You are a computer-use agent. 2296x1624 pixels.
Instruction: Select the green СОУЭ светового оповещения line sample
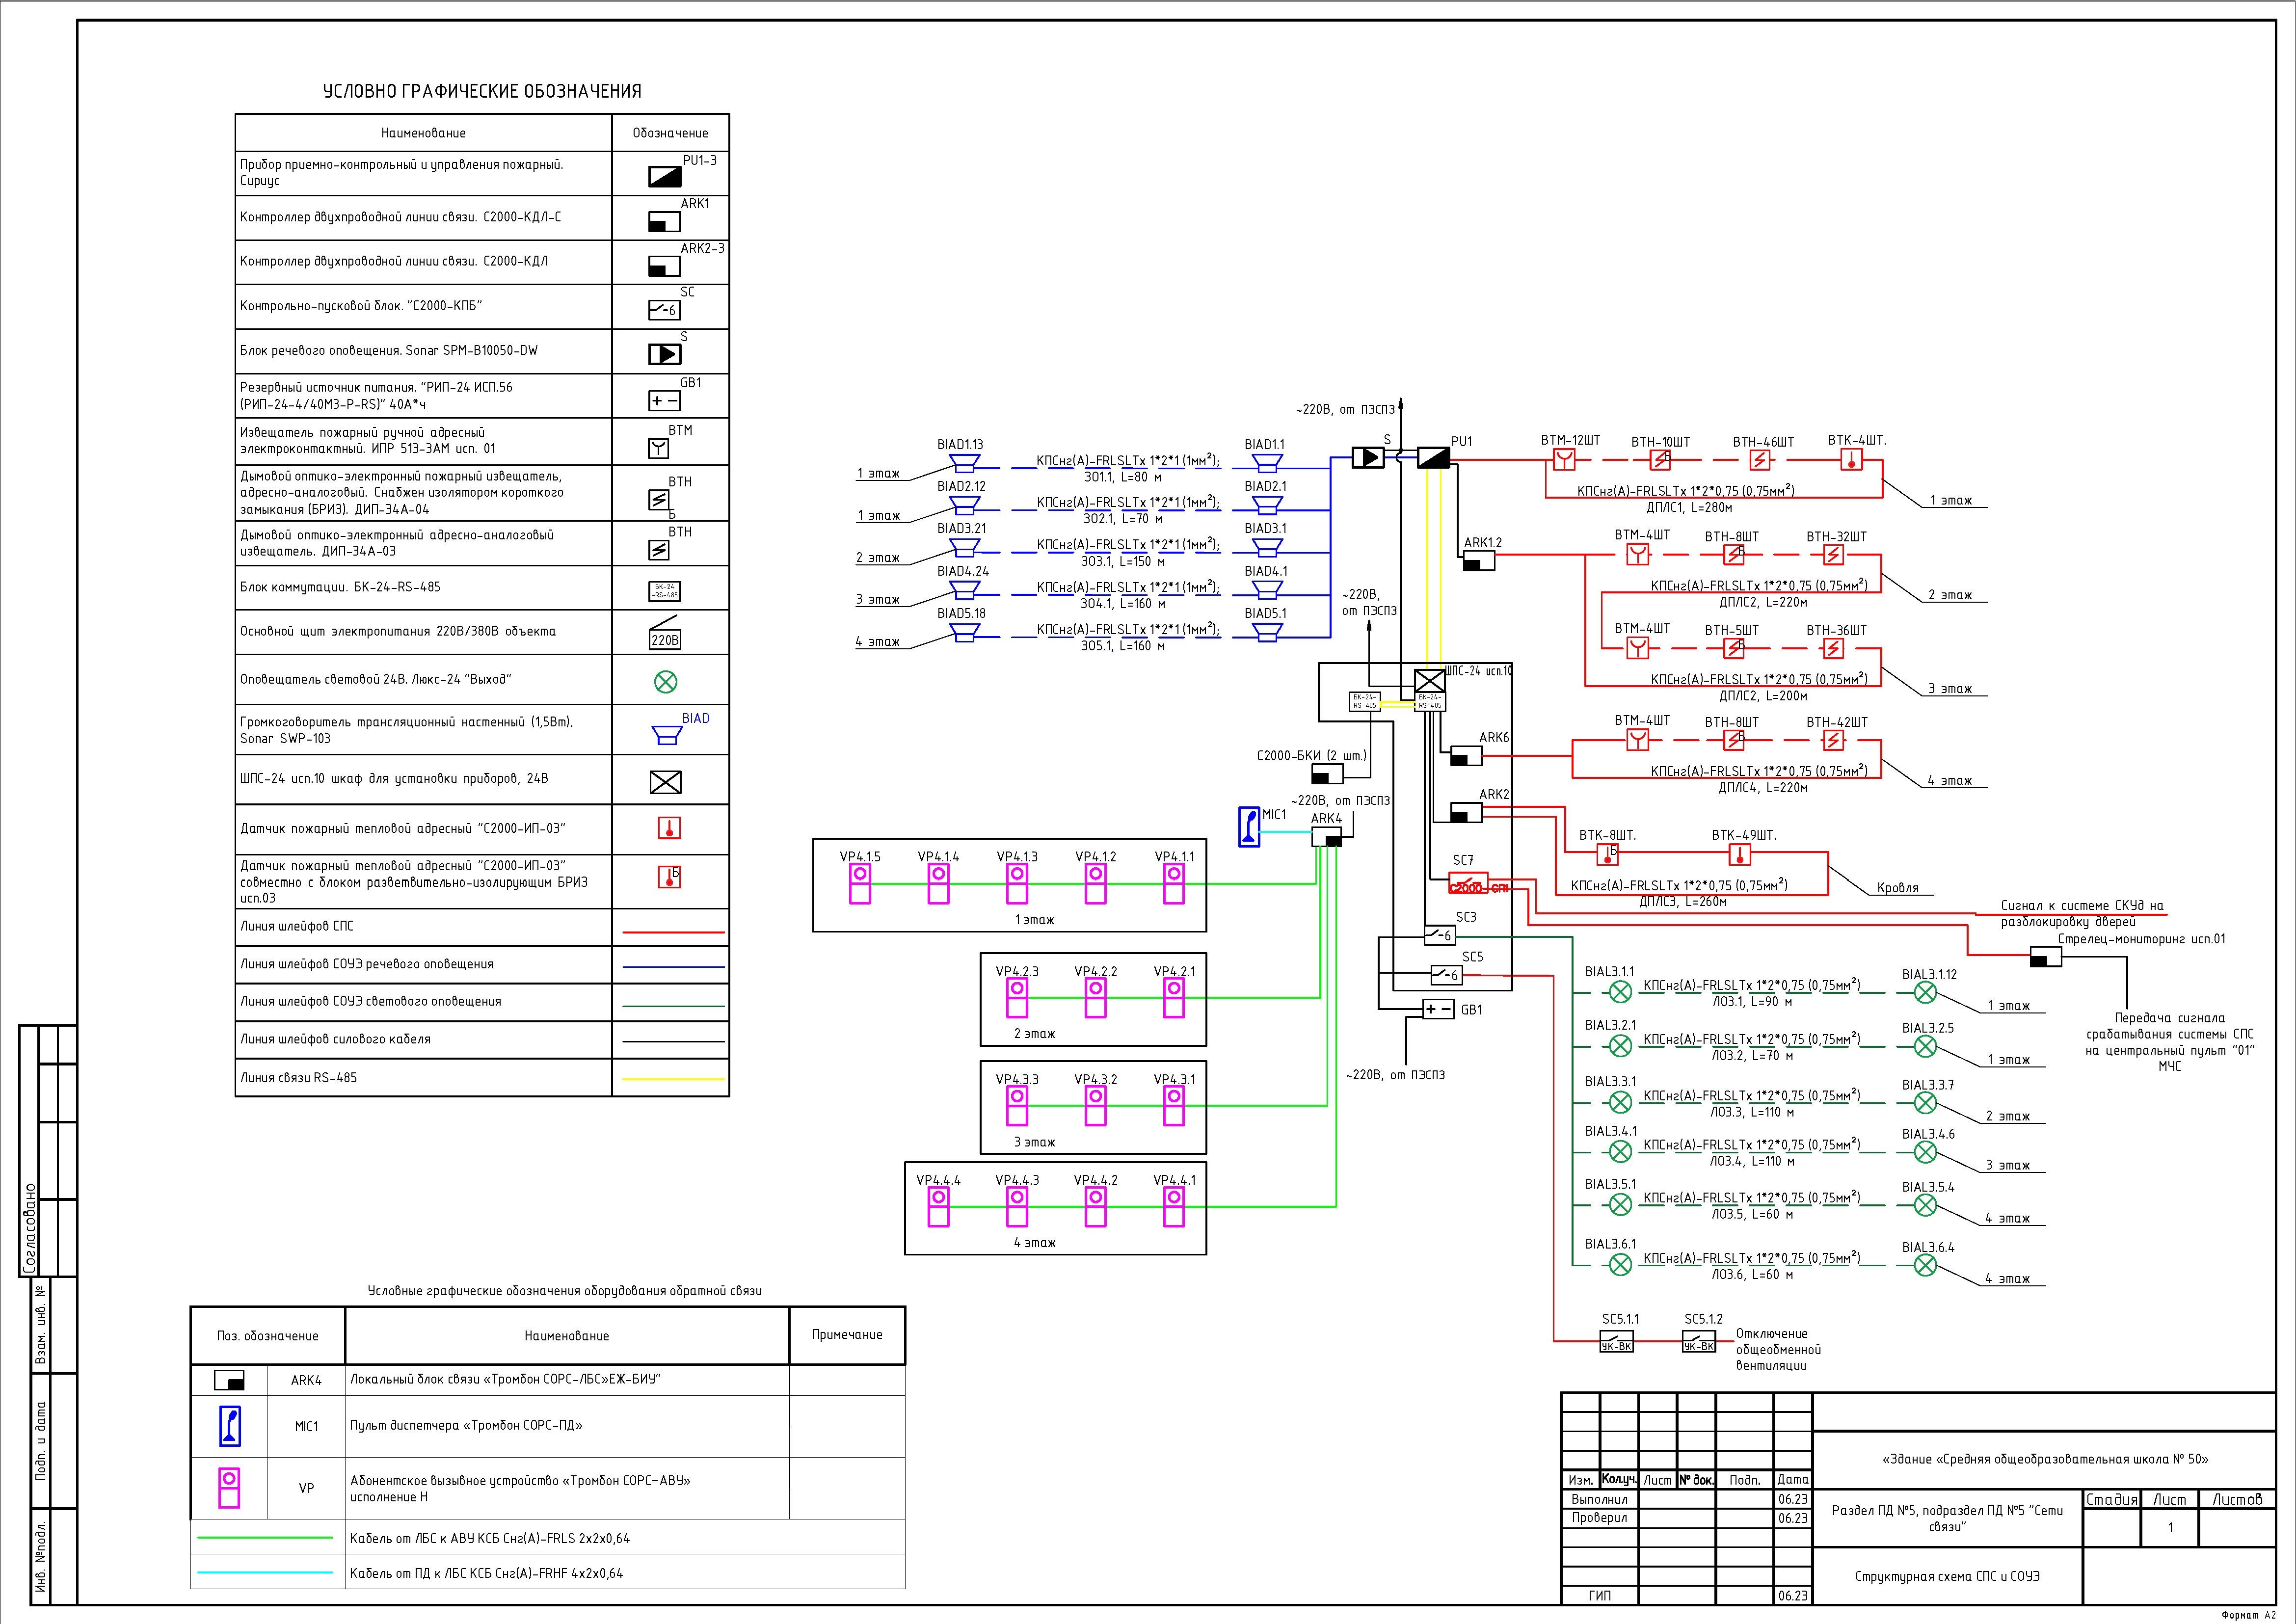coord(673,1005)
